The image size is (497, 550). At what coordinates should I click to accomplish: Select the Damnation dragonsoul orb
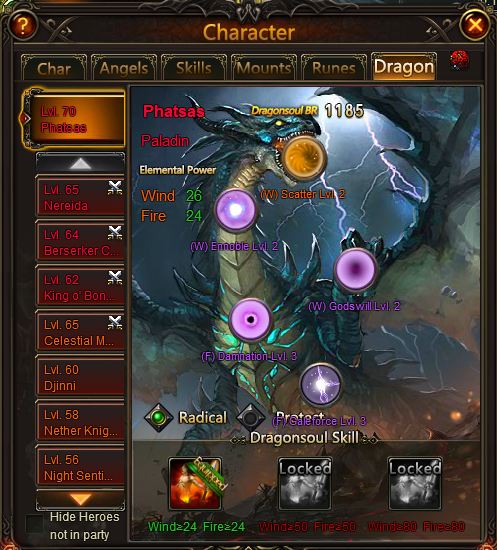tap(250, 319)
